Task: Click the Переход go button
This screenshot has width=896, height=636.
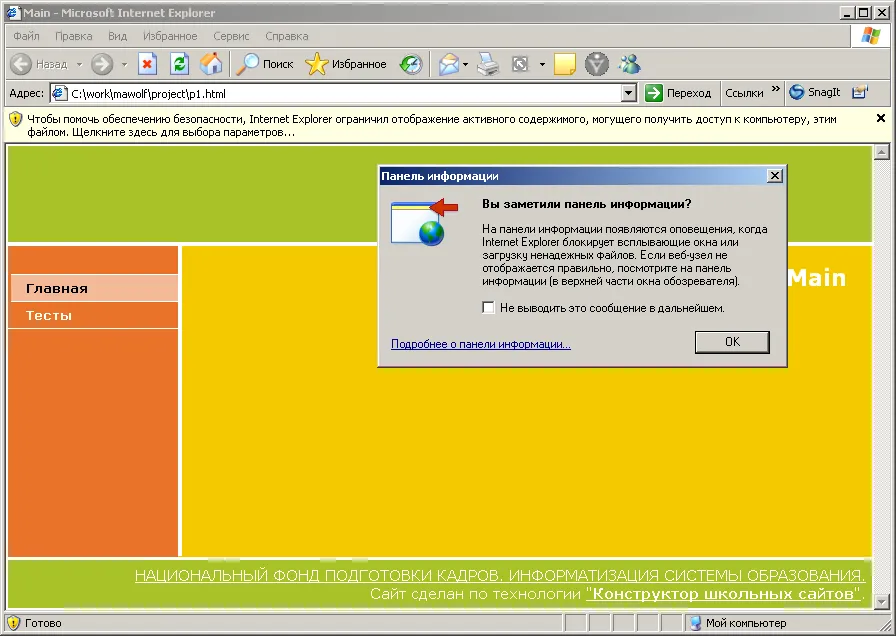Action: click(678, 93)
